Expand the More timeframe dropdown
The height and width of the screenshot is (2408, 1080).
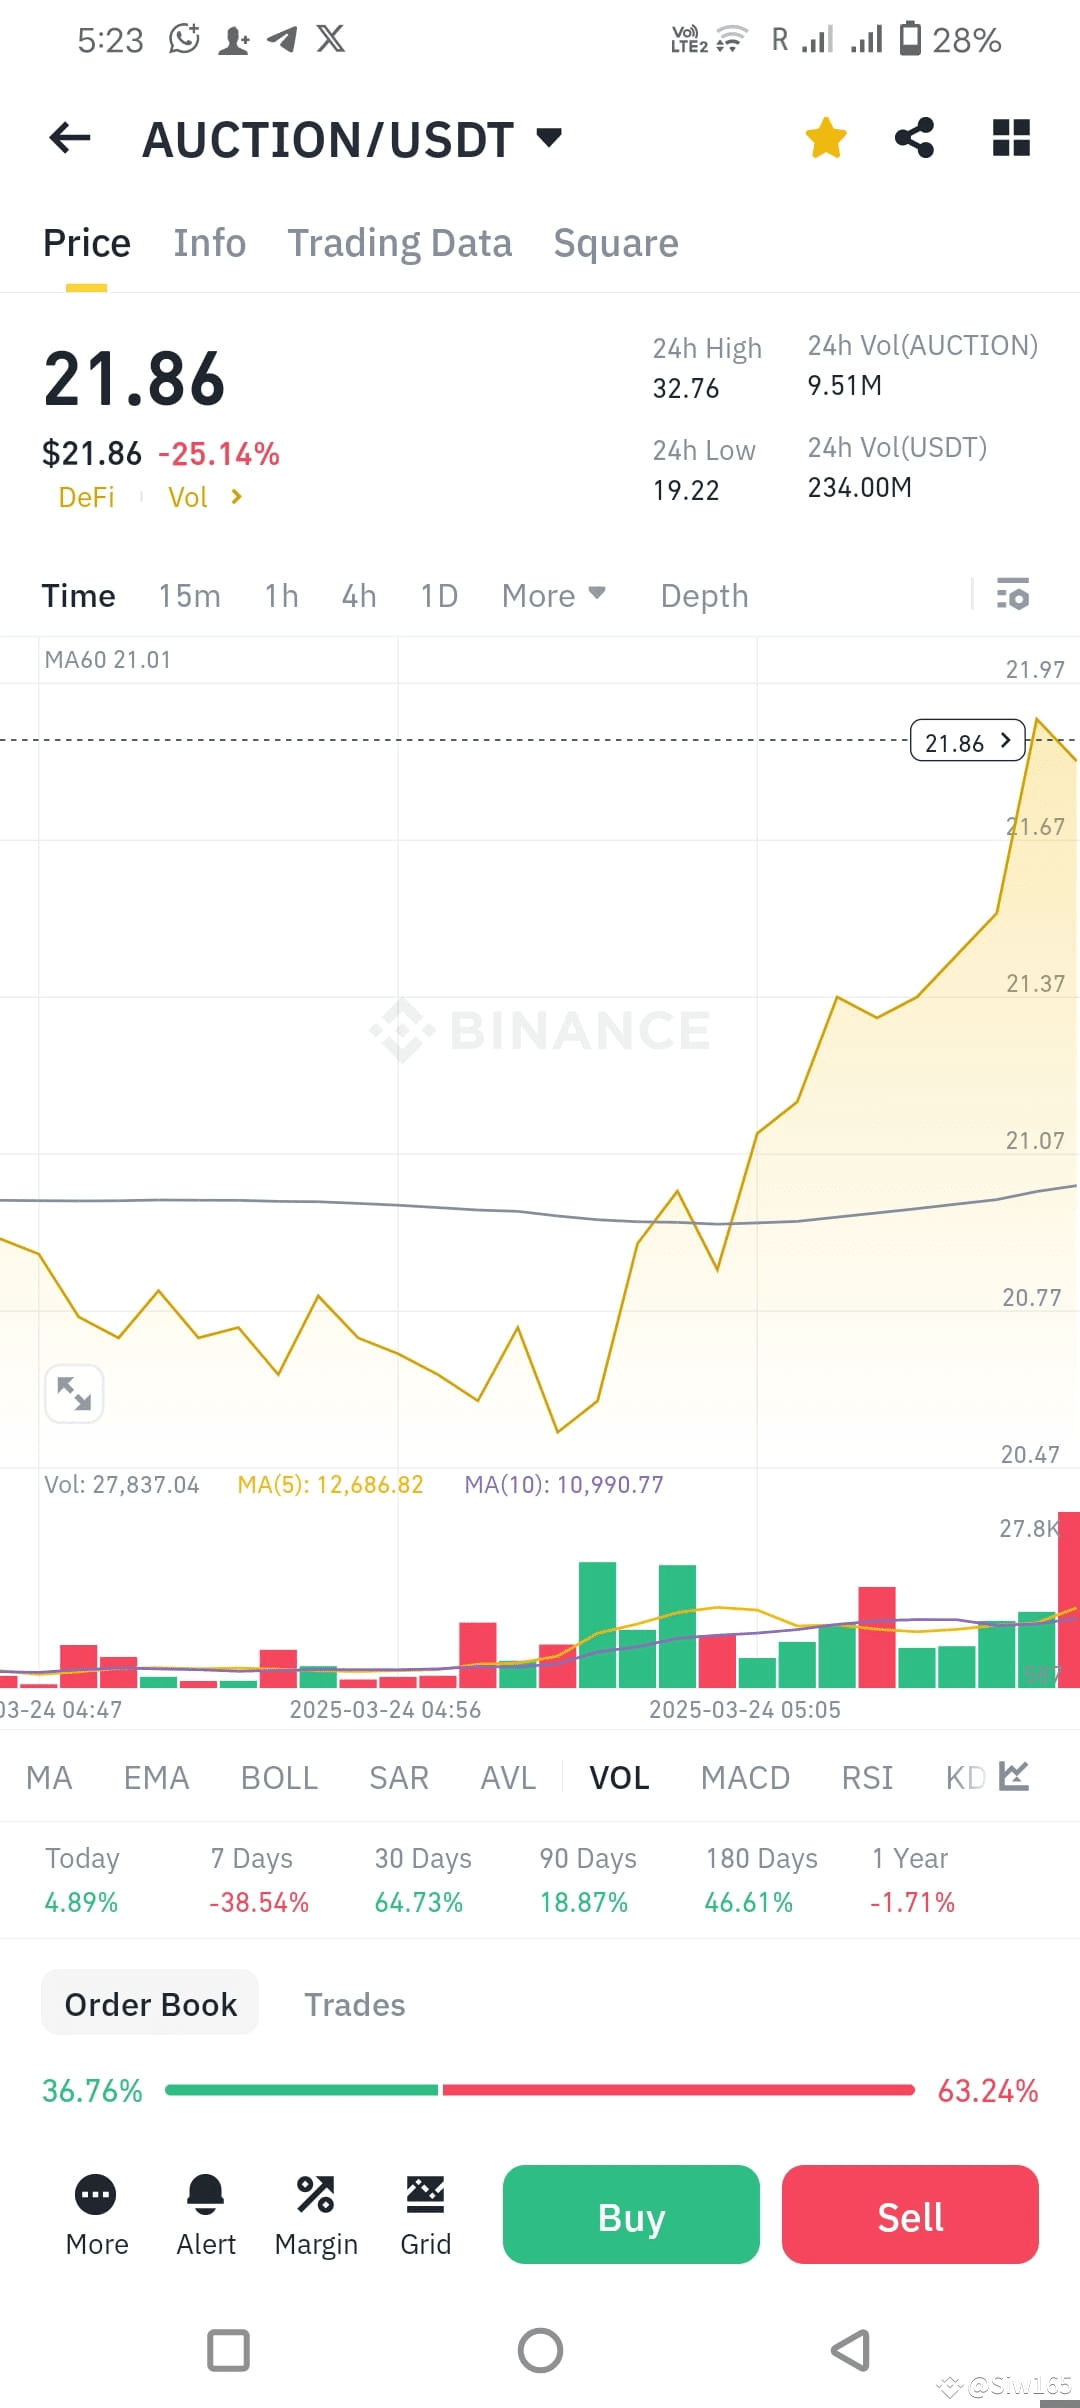coord(554,595)
